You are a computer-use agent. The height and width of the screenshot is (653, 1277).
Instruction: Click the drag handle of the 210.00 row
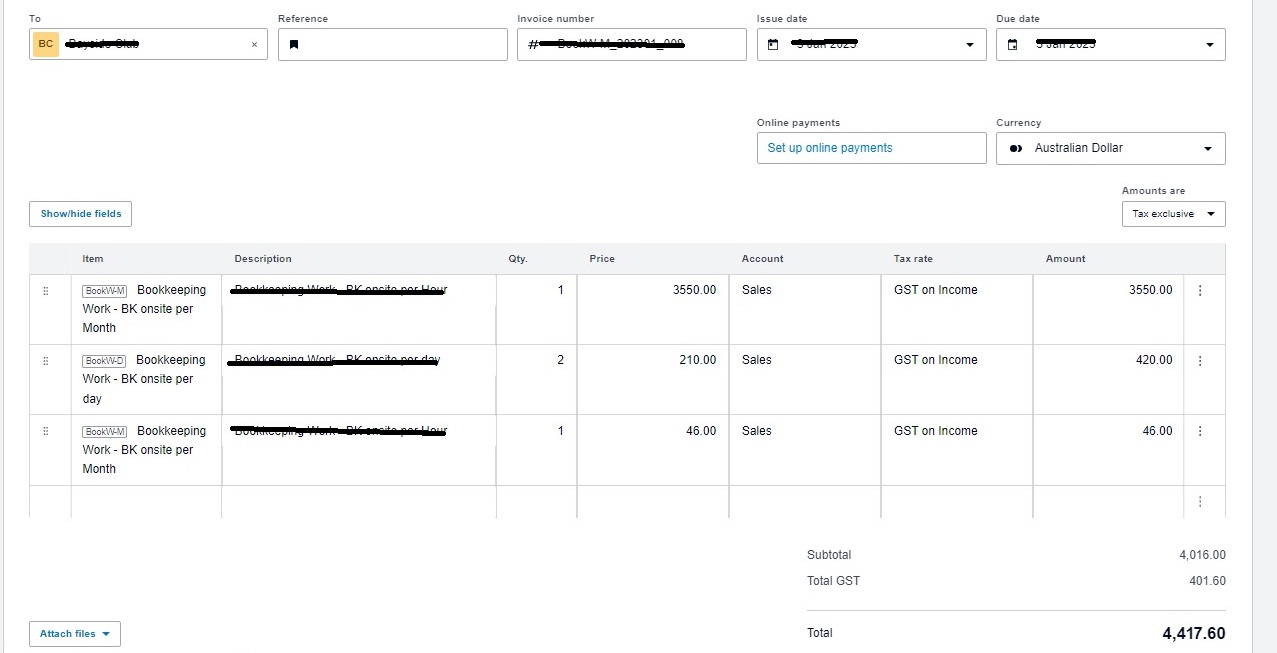(45, 361)
